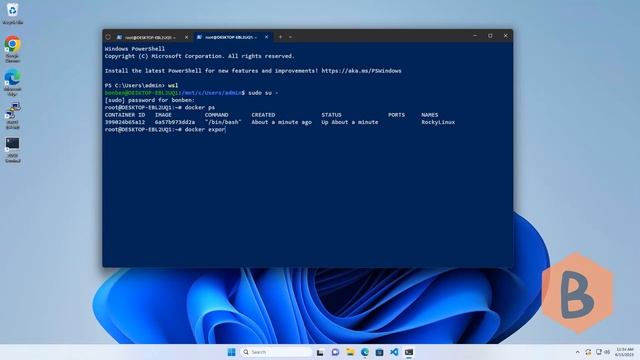Open the Windows Start menu
Viewport: 640px width, 360px height.
(x=231, y=352)
